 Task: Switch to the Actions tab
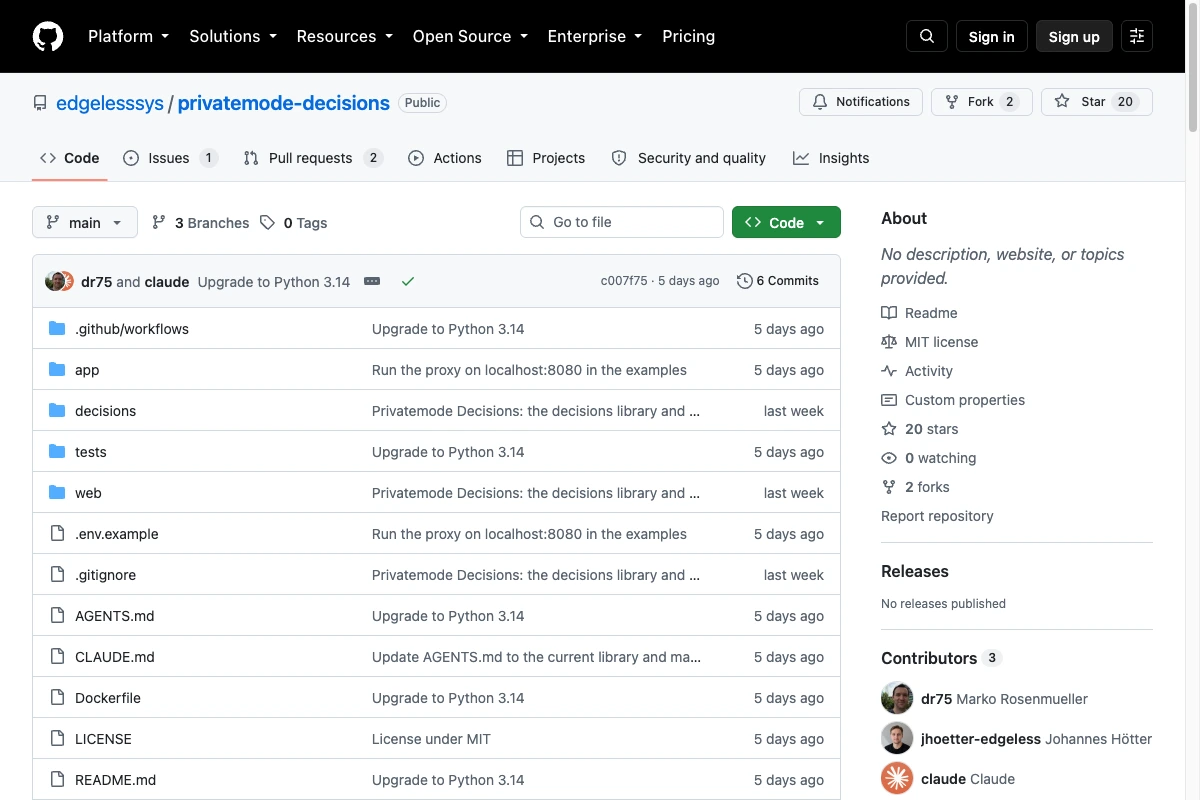coord(445,158)
